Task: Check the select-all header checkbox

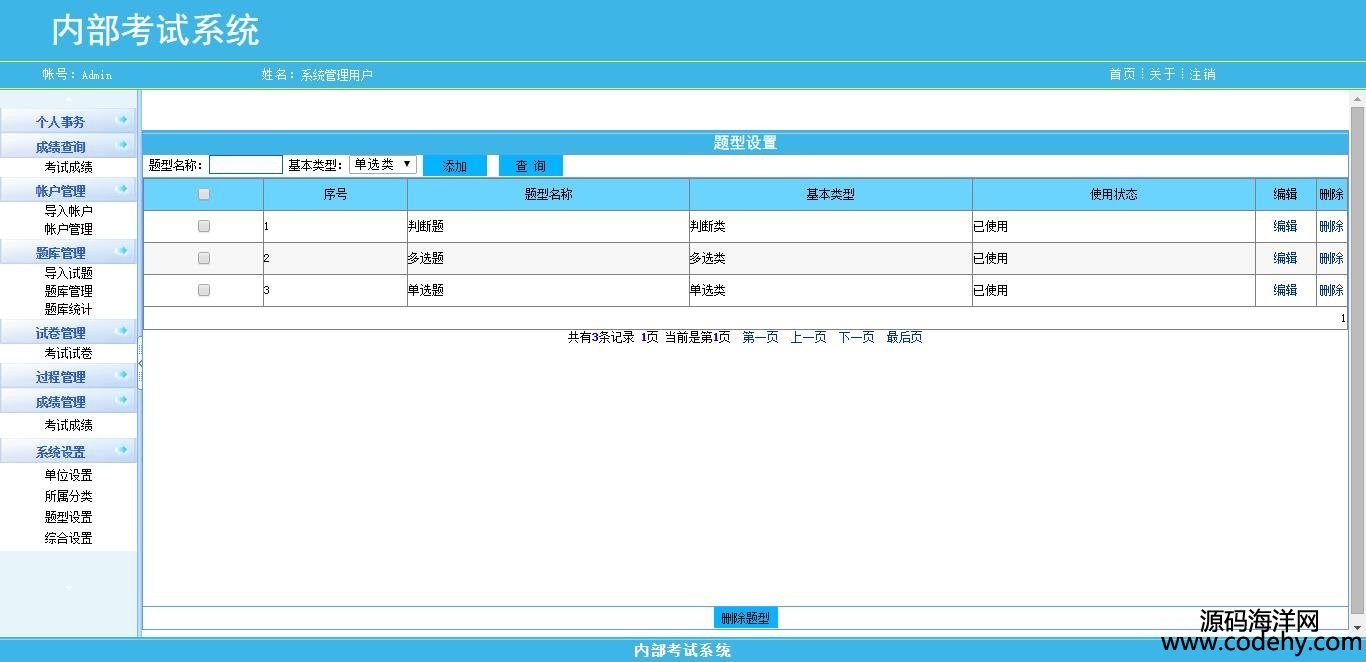Action: click(204, 195)
